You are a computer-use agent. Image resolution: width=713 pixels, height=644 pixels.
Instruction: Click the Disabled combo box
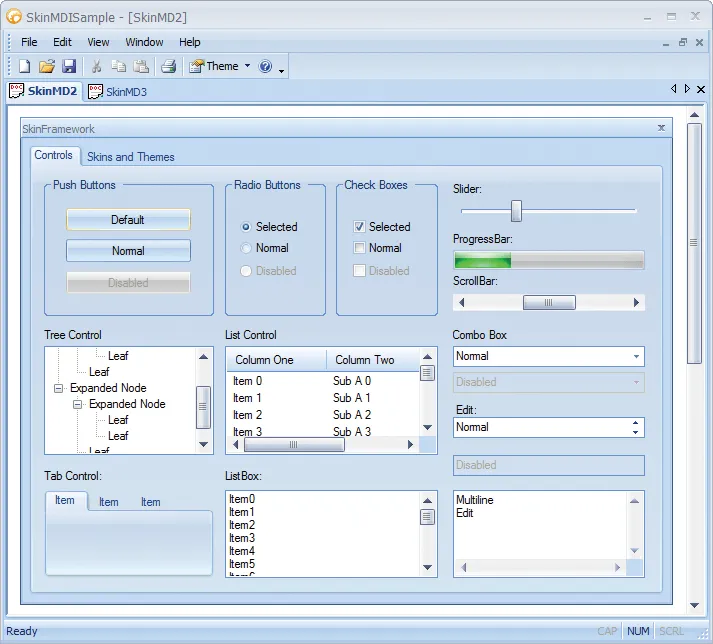548,382
